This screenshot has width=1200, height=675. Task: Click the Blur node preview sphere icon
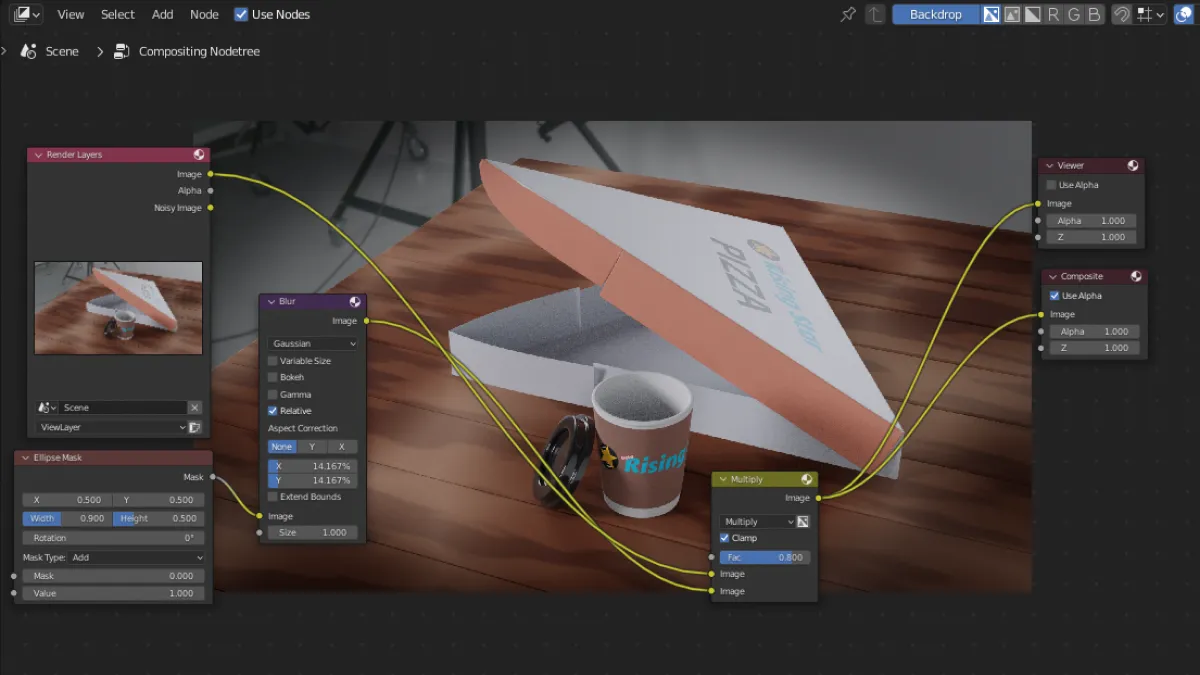pos(355,302)
